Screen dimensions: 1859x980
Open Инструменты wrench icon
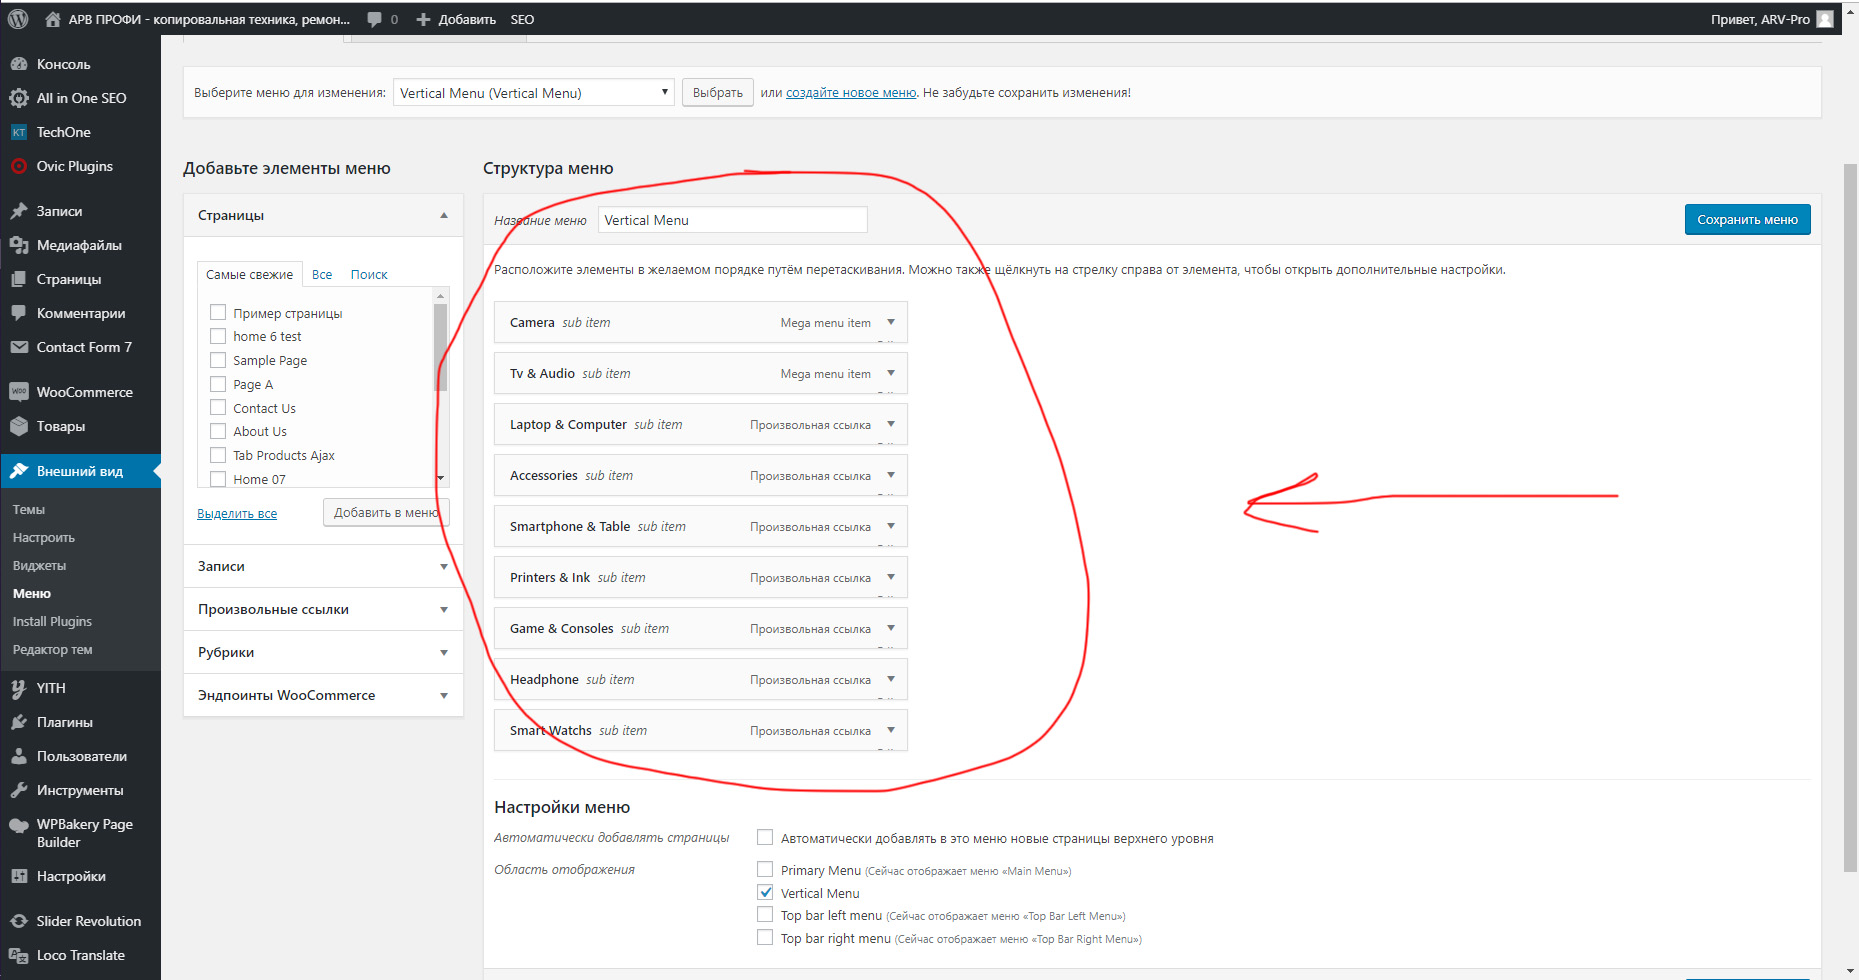pos(19,790)
